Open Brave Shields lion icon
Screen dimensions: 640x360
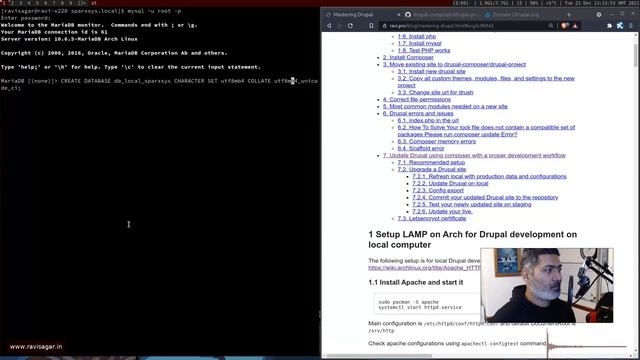pos(565,26)
